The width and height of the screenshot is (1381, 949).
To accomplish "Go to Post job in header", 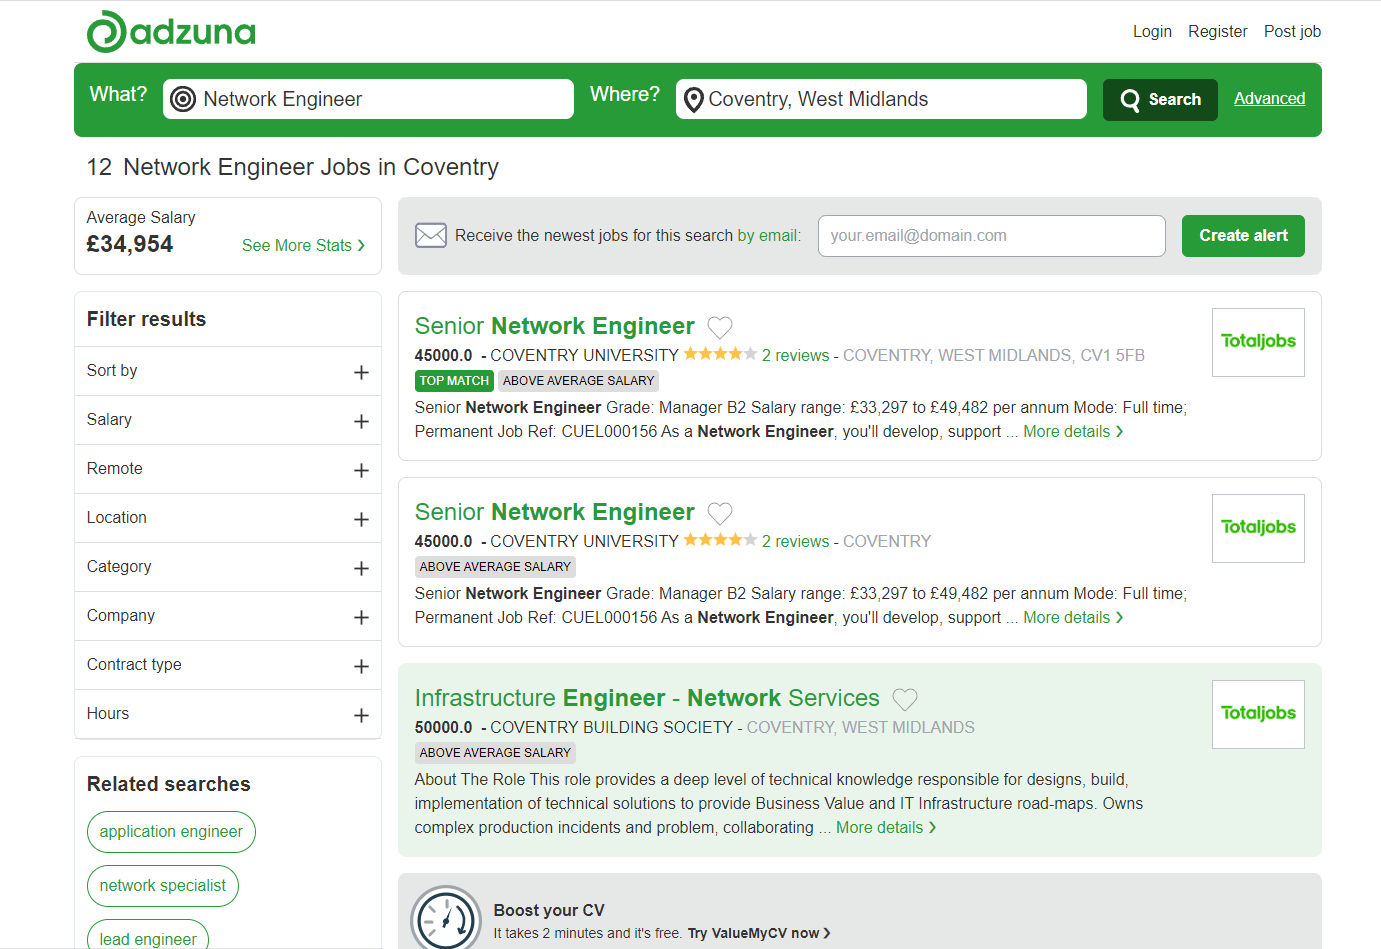I will [1292, 32].
